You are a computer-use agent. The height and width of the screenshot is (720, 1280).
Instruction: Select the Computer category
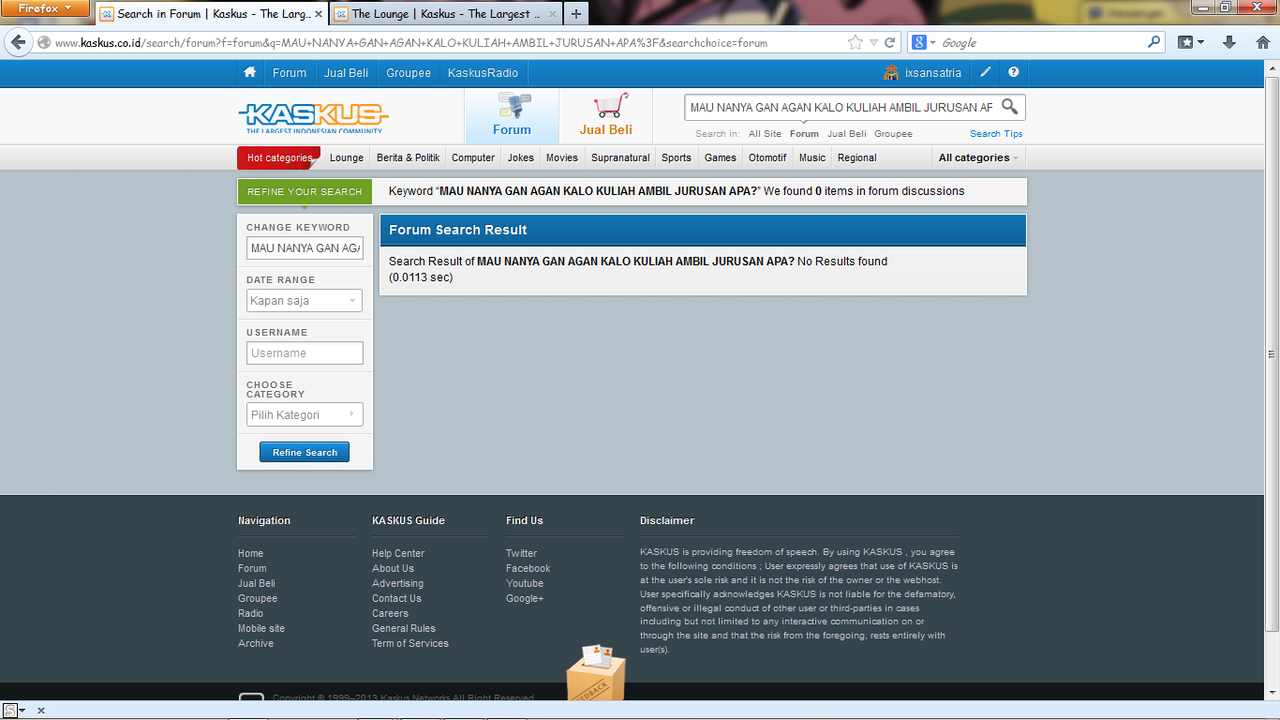473,157
